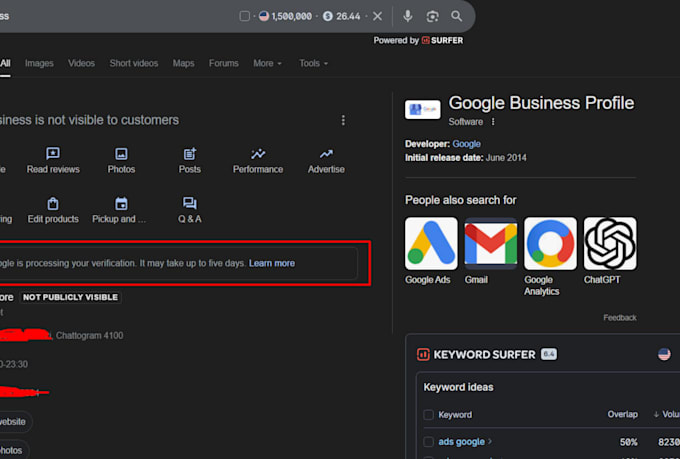Open the Q & A icon
Viewport: 680px width, 459px height.
pos(190,203)
